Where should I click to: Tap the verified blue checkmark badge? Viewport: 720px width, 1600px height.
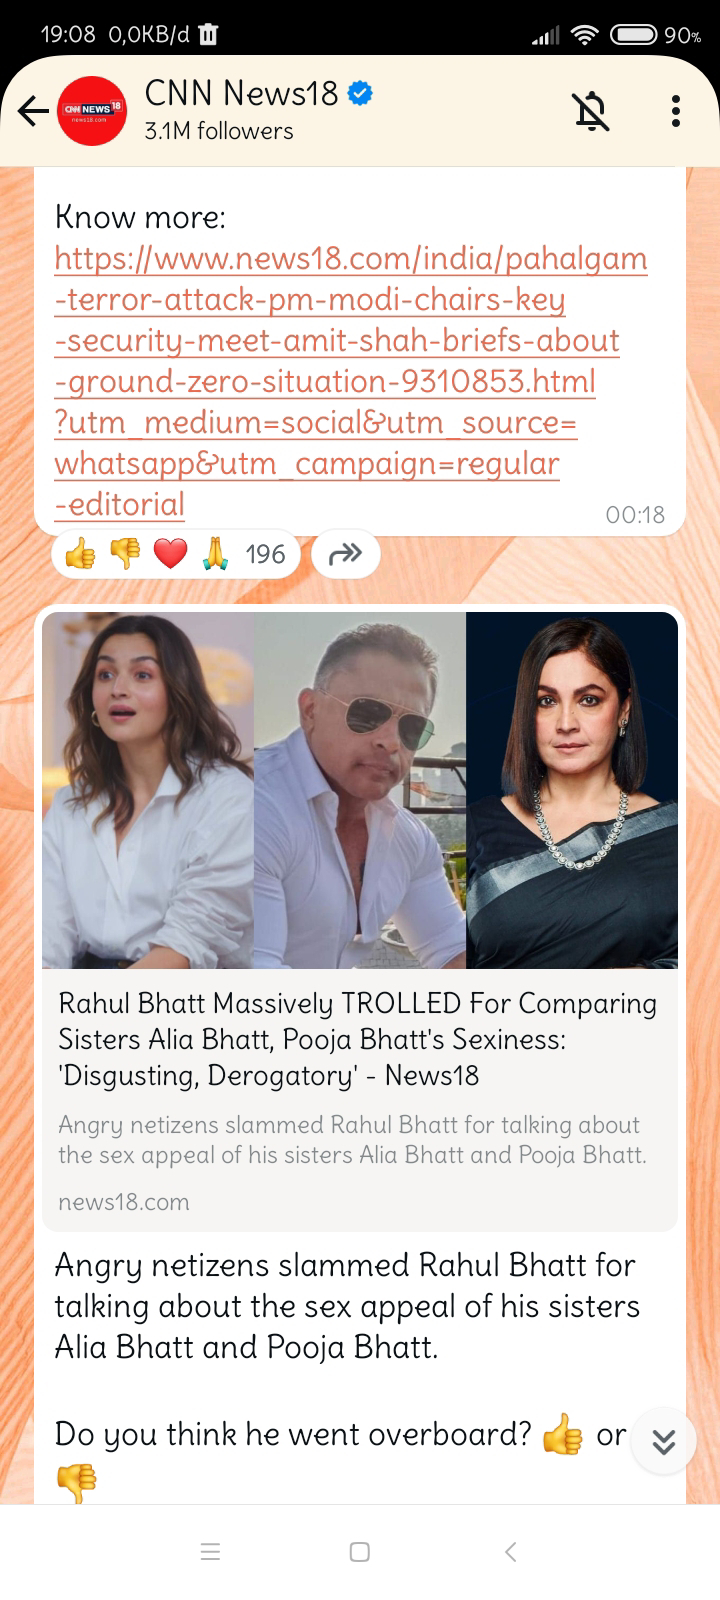pyautogui.click(x=360, y=94)
